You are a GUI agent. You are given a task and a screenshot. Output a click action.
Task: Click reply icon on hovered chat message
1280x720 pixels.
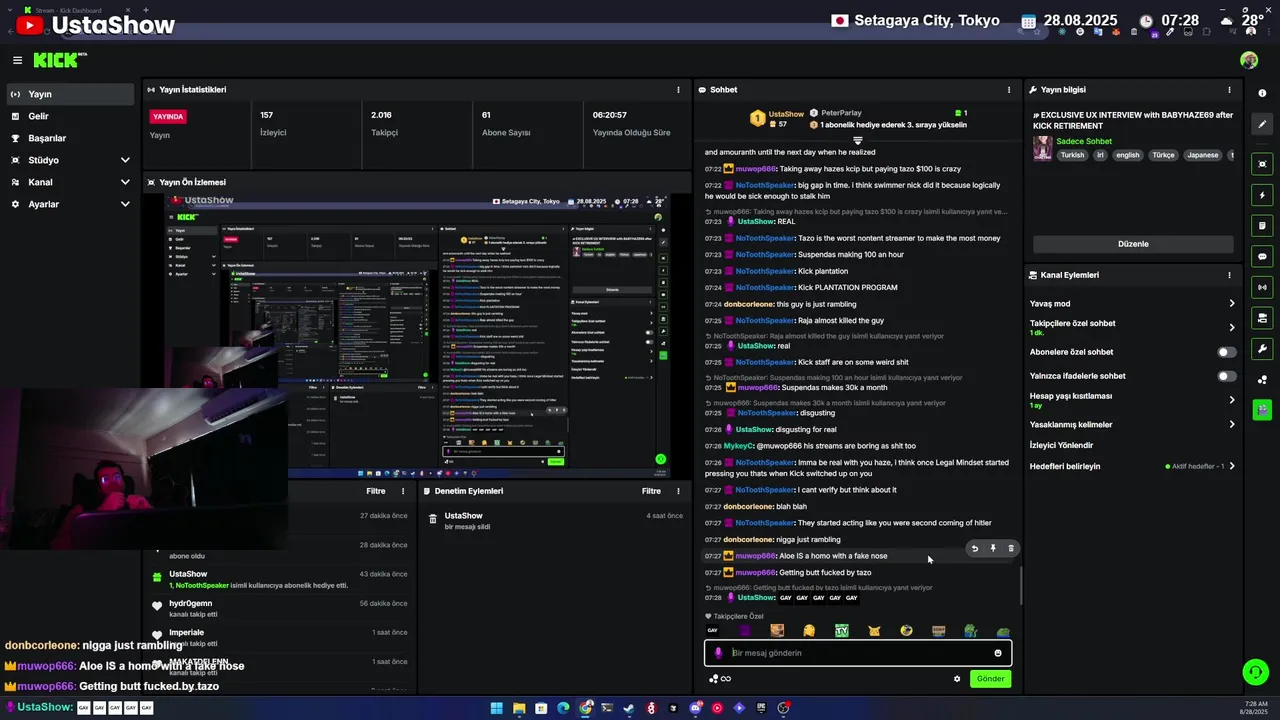point(975,548)
